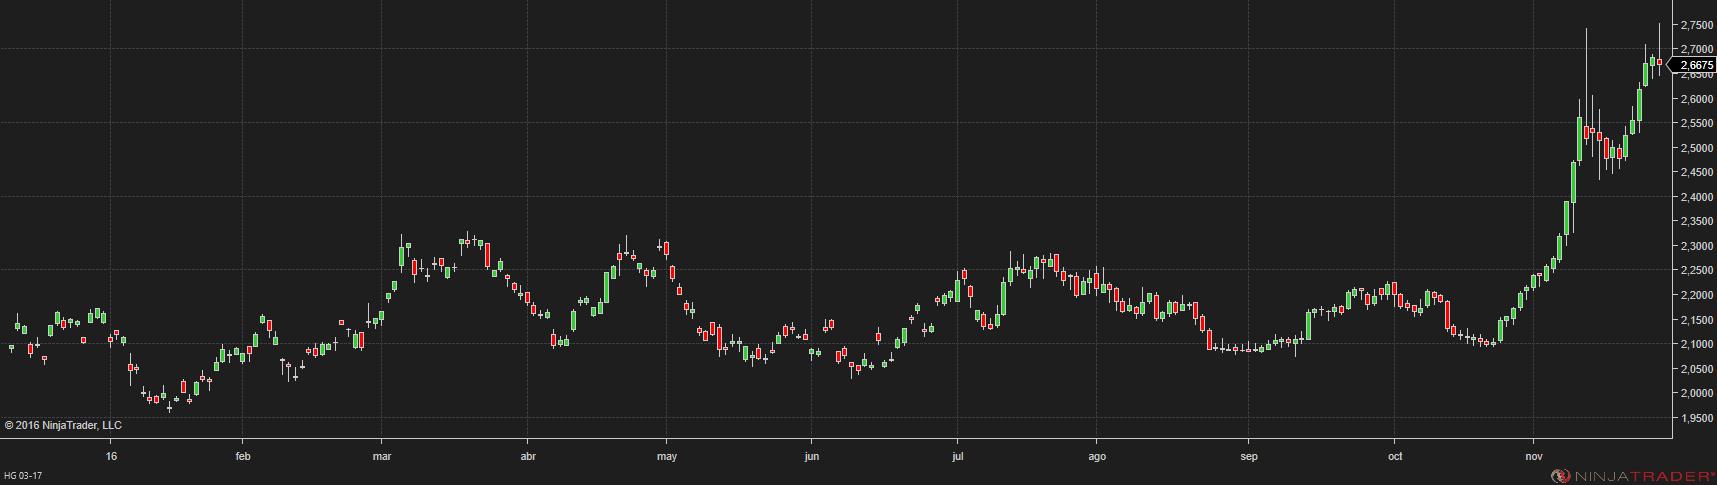The height and width of the screenshot is (485, 1717).
Task: Click the 2,6000 price axis label
Action: click(1696, 99)
